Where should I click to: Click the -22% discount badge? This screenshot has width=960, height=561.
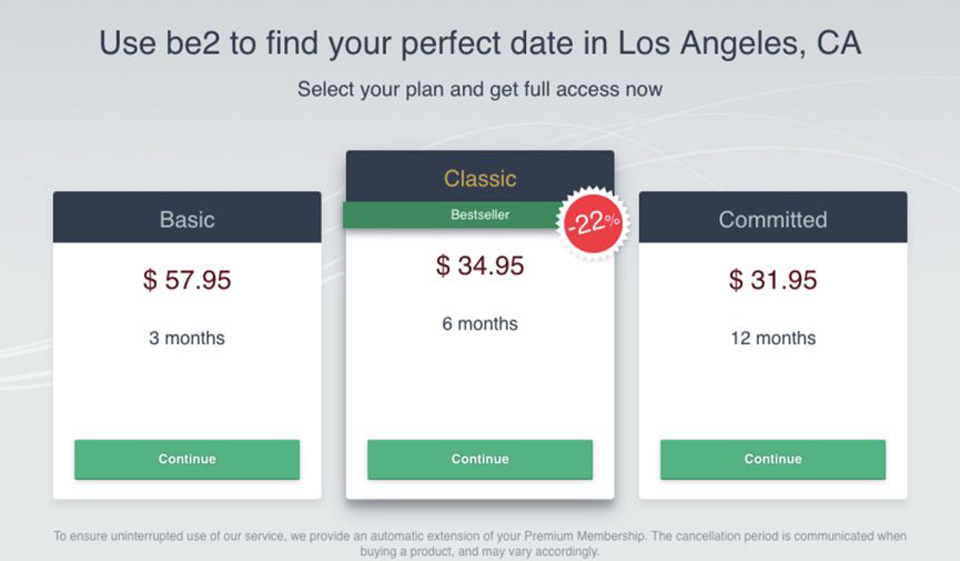point(593,223)
